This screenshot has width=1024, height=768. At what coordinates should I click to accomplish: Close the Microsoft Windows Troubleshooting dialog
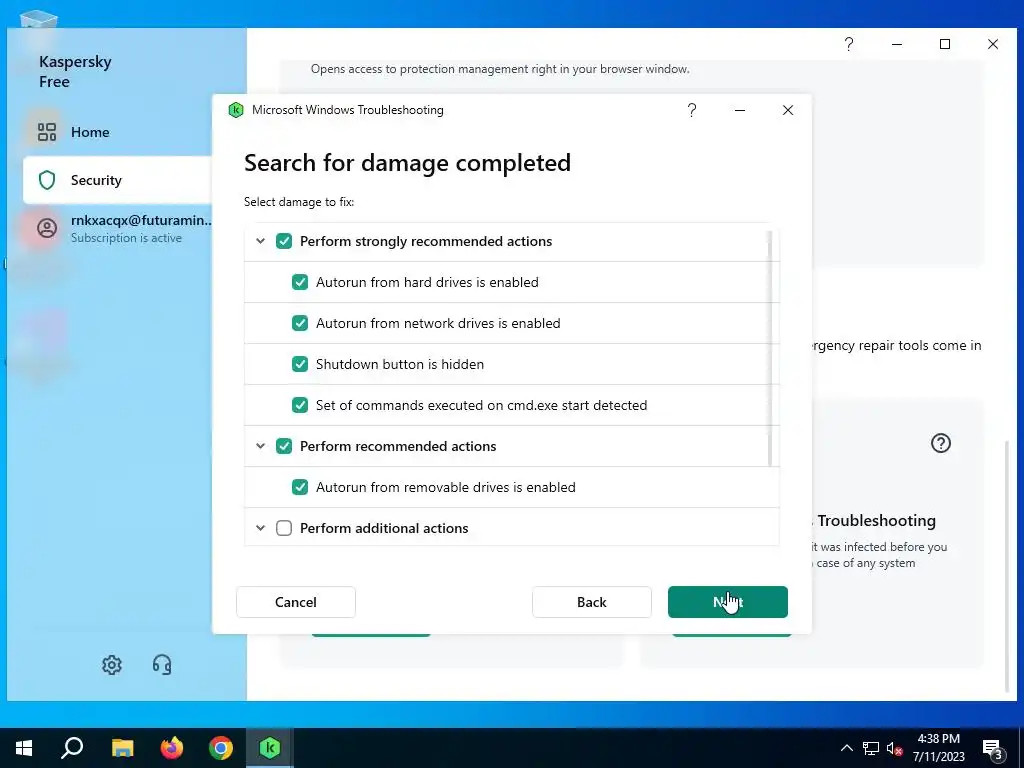[788, 110]
